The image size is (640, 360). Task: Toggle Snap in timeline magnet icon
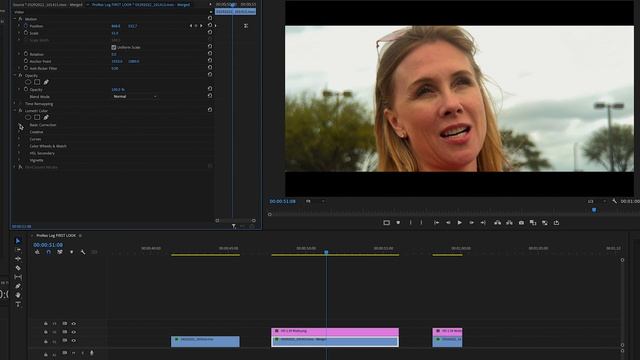point(49,252)
